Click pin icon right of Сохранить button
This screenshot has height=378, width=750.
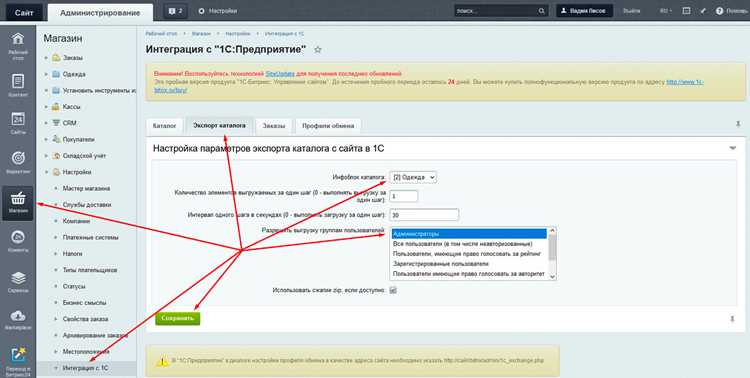click(732, 319)
